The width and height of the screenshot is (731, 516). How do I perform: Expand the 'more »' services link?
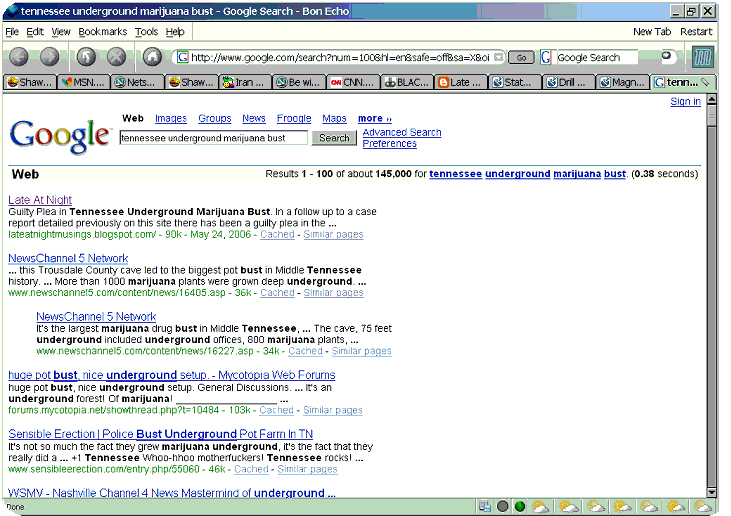[375, 118]
